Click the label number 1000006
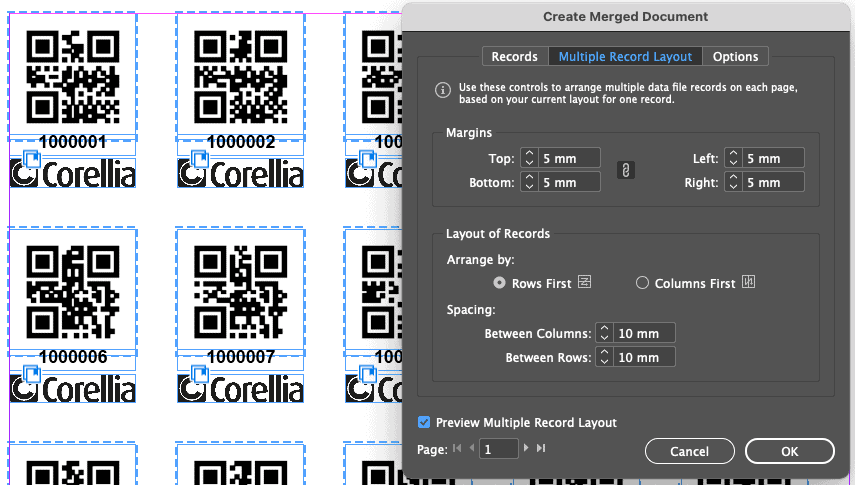Viewport: 855px width, 485px height. (73, 357)
